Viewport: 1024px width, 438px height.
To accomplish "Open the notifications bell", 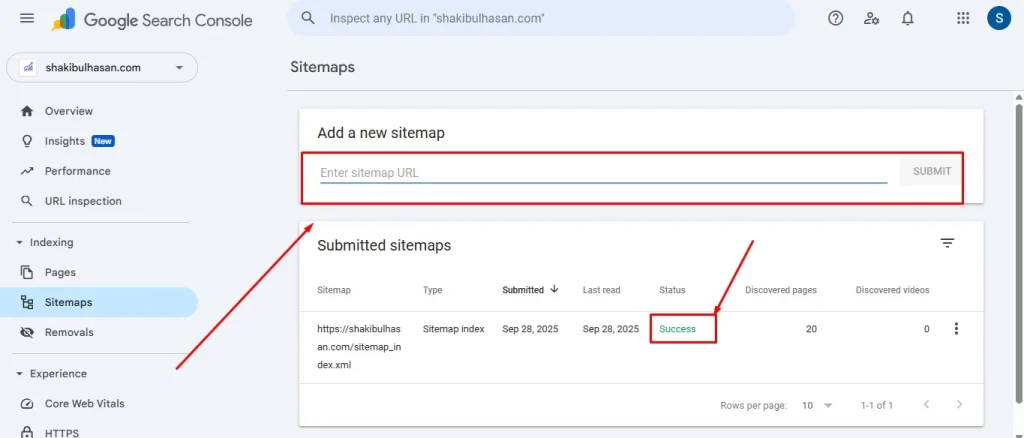I will (x=907, y=18).
